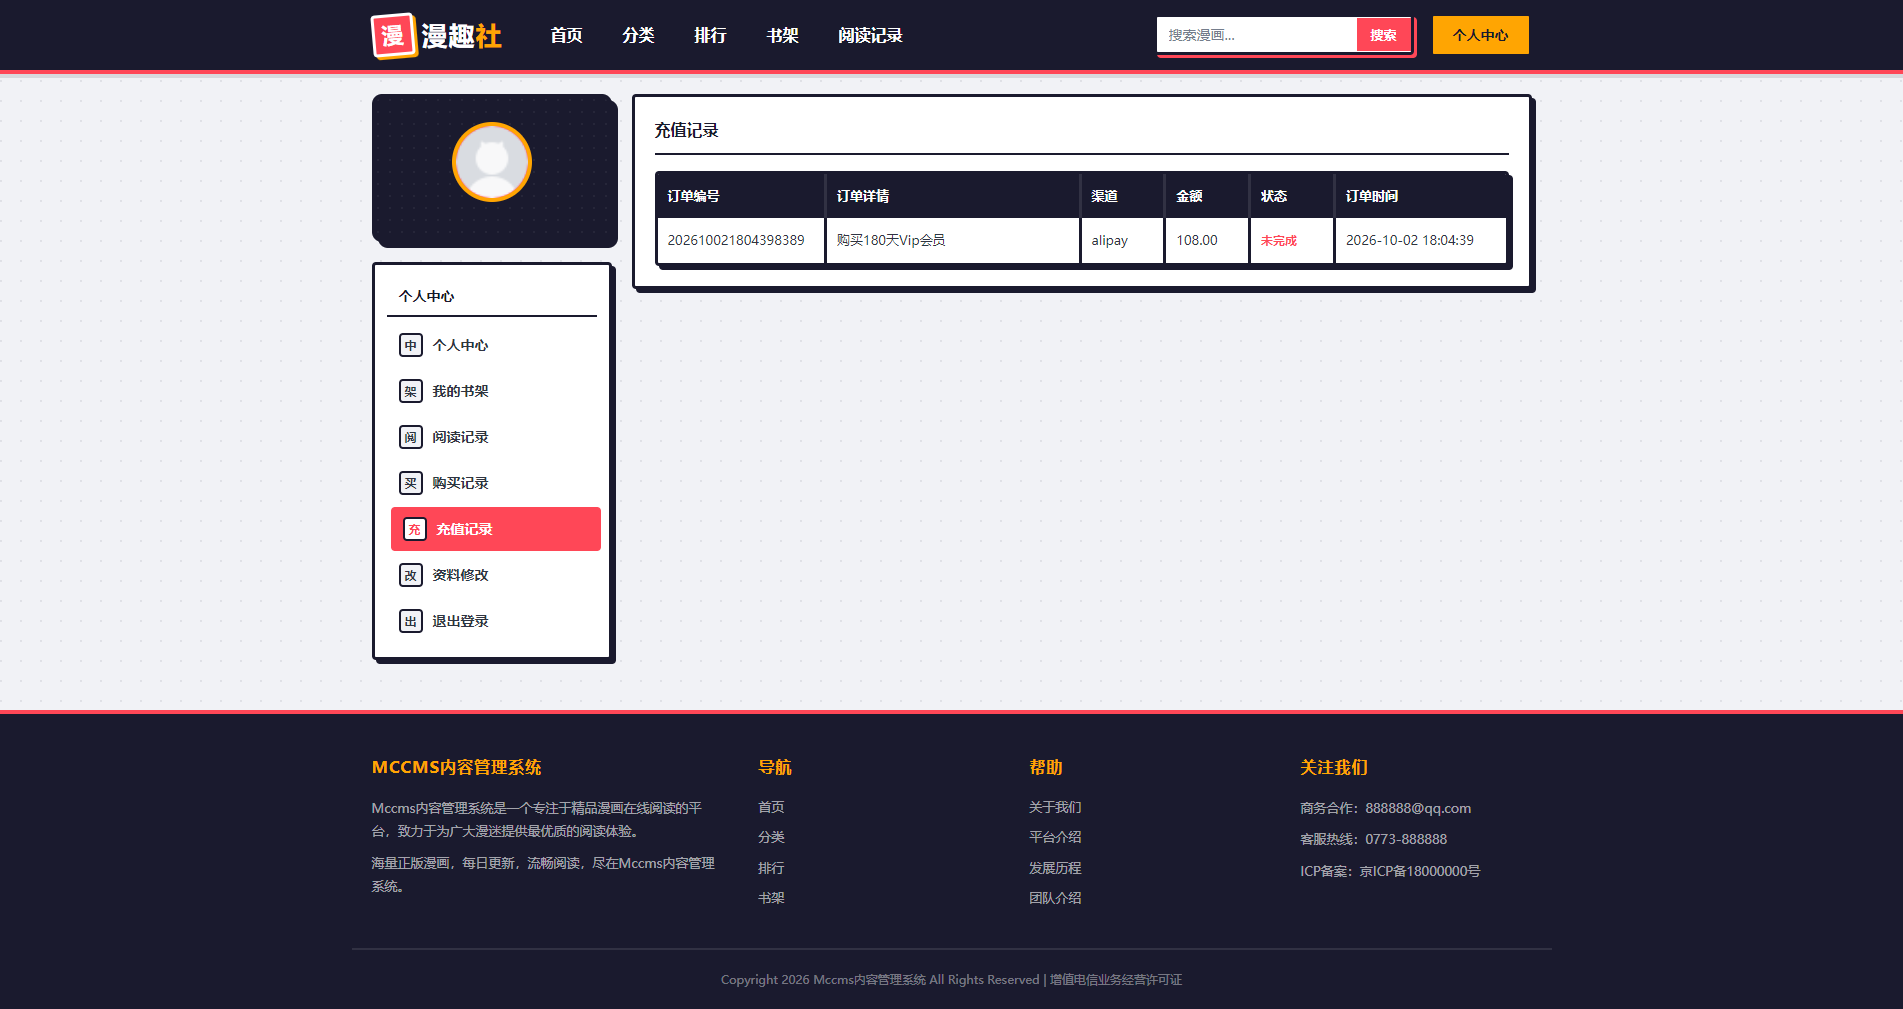
Task: Open 阅读记录 in the top navigation
Action: 870,35
